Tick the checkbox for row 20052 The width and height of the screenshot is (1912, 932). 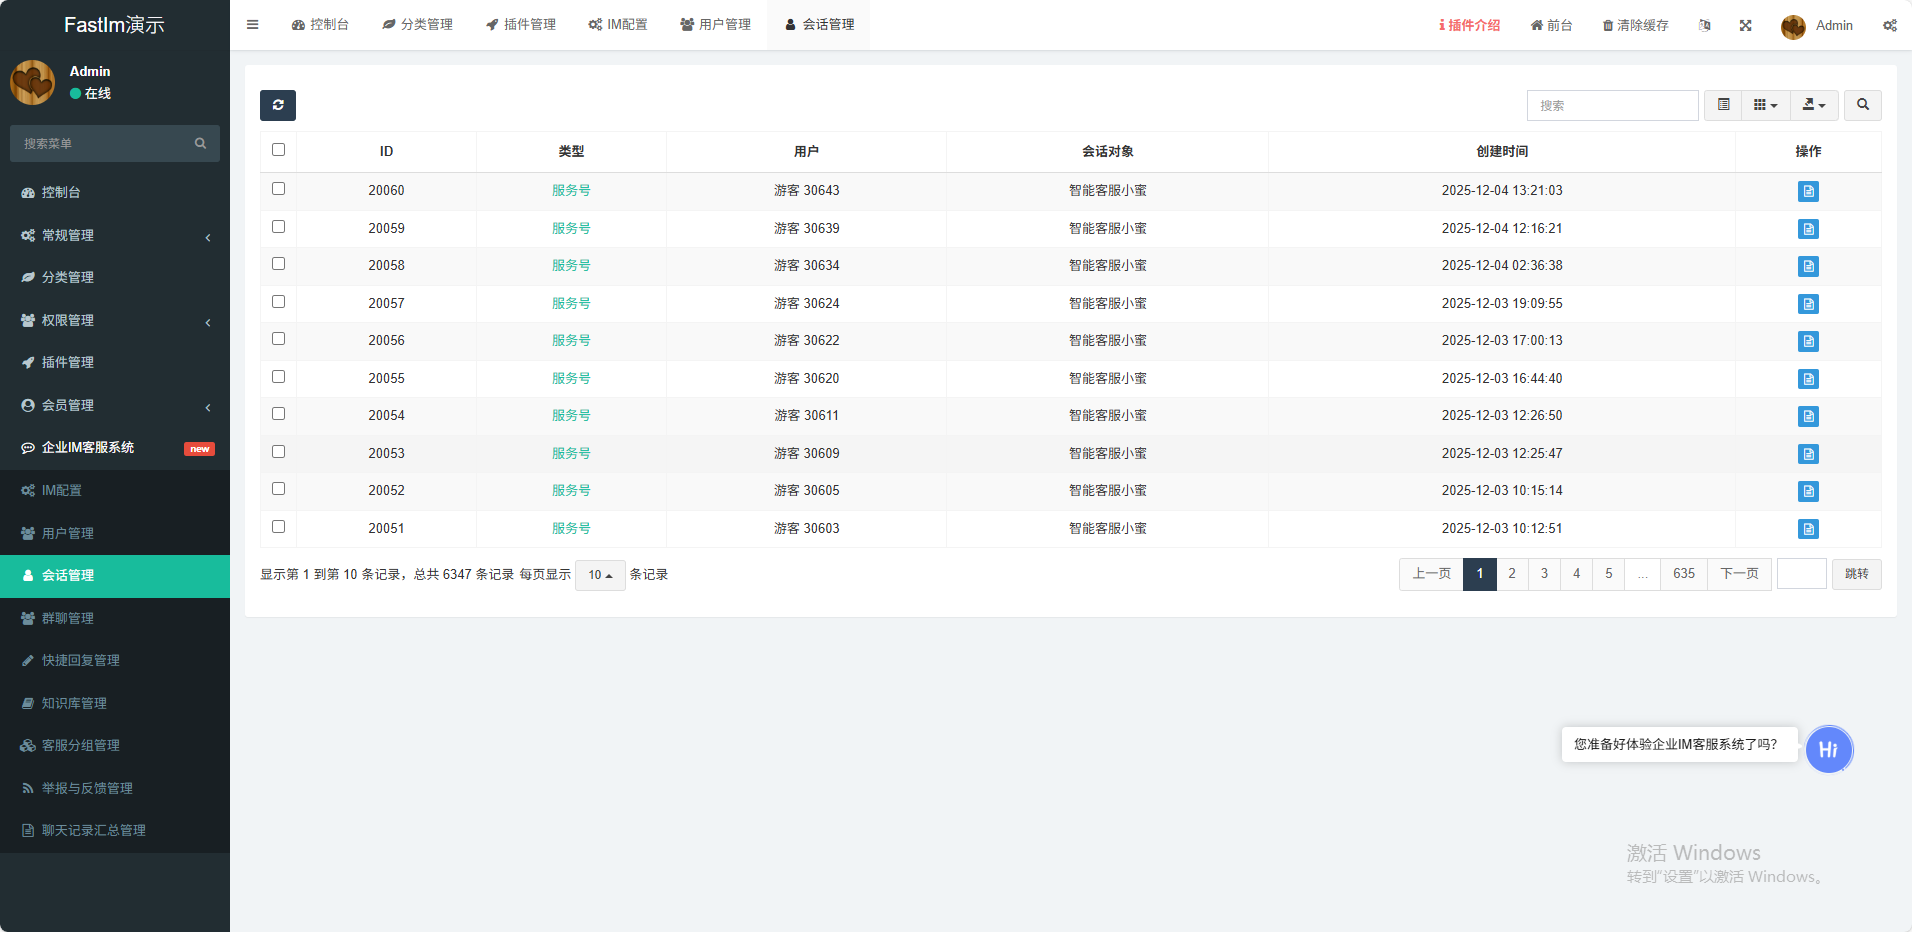coord(278,489)
